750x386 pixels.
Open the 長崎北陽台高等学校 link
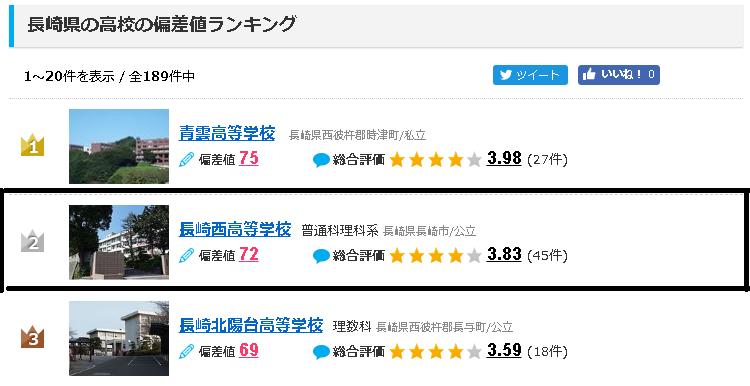(251, 326)
